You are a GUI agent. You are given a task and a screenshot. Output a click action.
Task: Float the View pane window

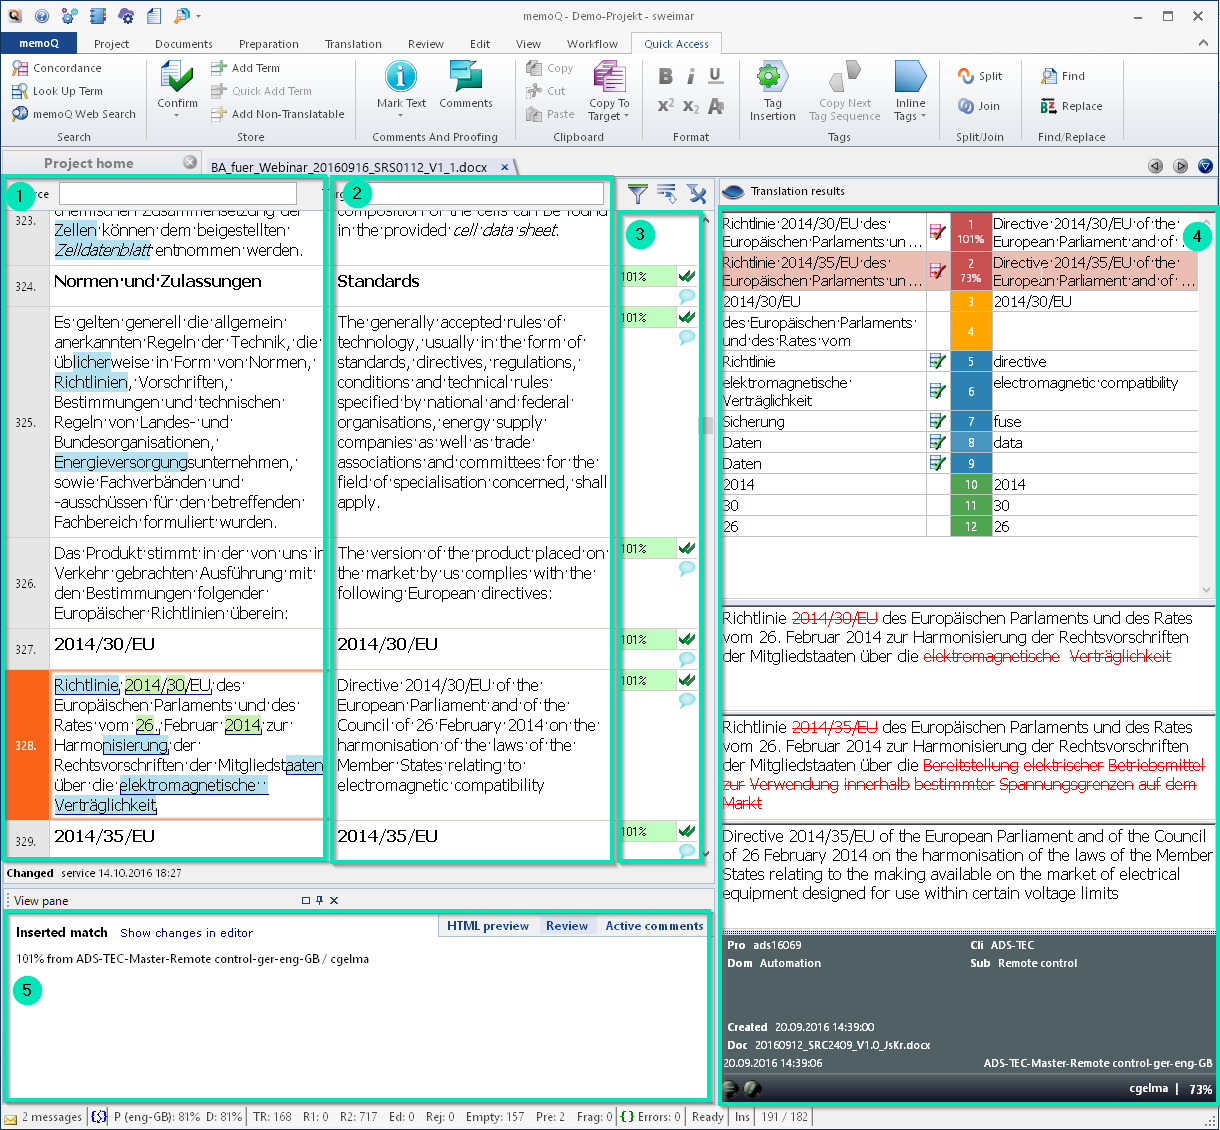(306, 900)
